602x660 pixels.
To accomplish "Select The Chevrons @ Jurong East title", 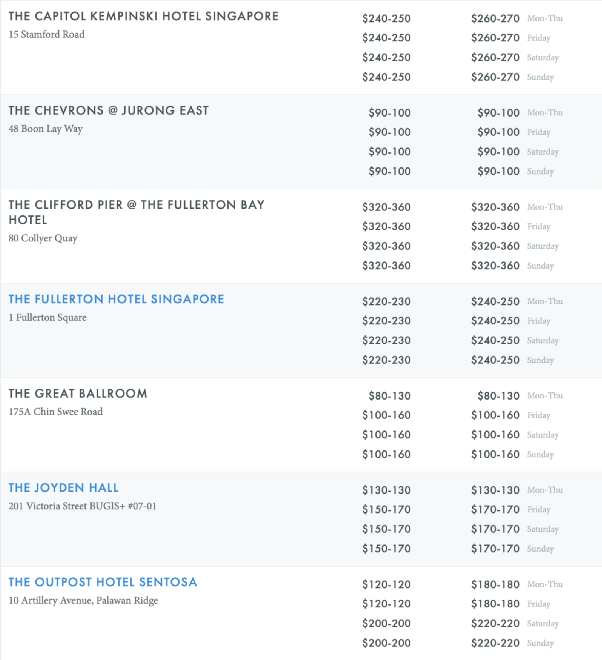I will pos(108,111).
